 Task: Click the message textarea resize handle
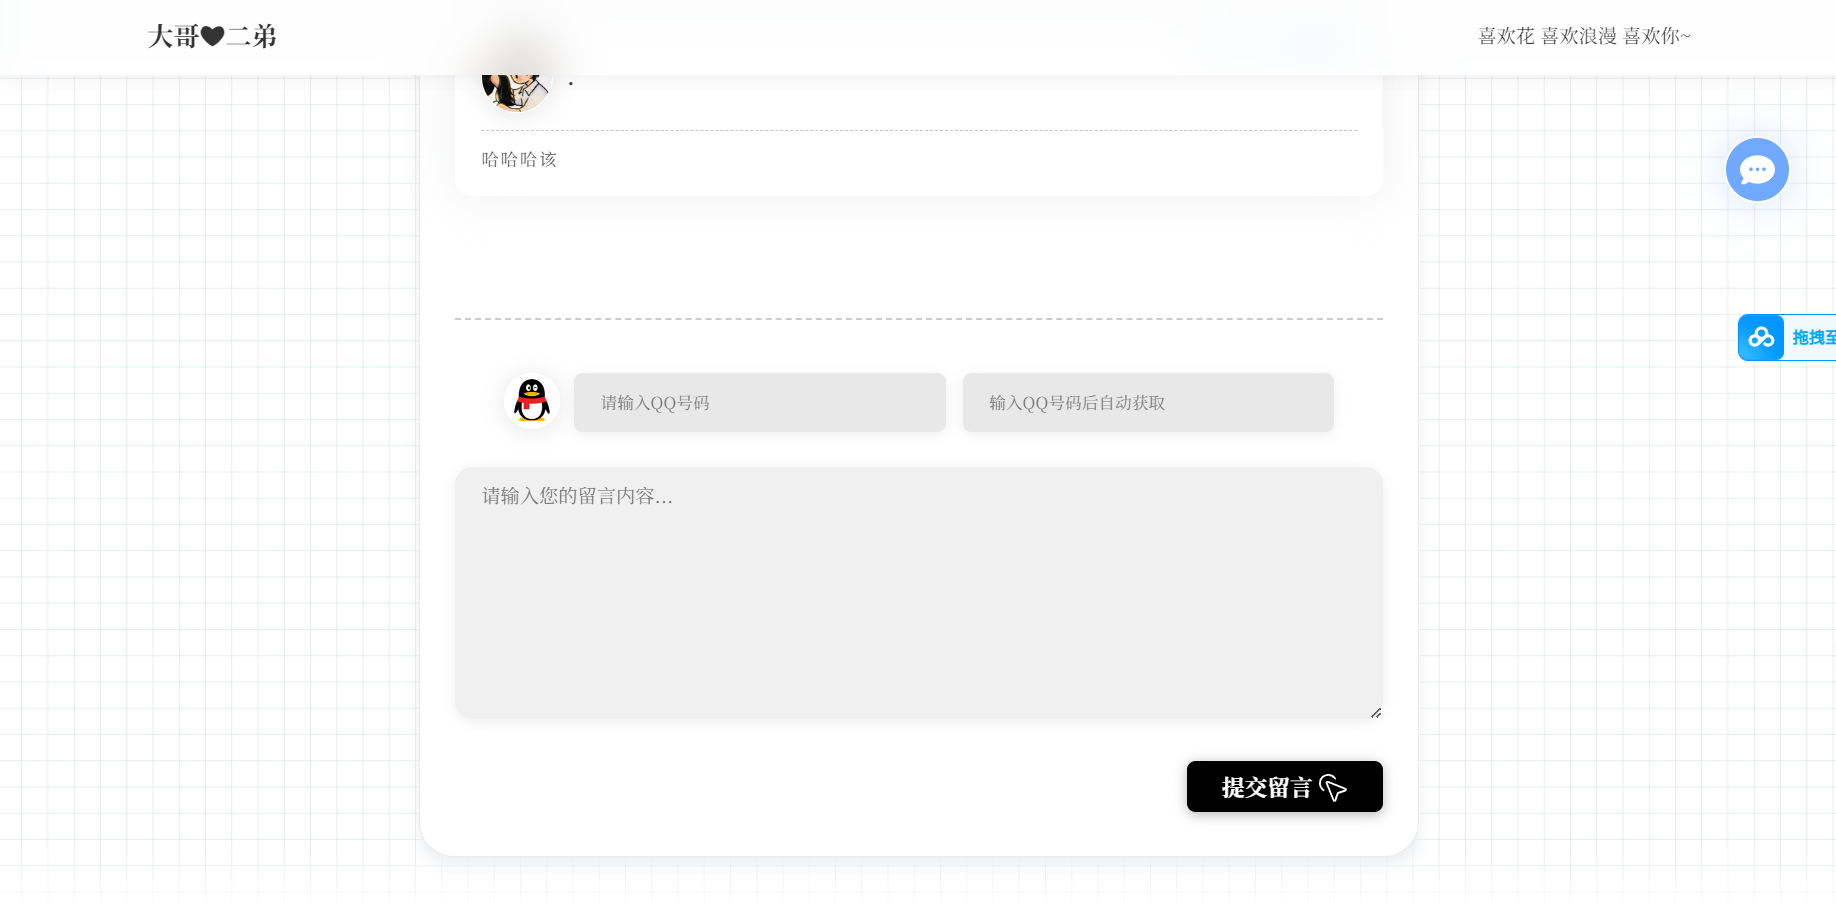[1376, 712]
